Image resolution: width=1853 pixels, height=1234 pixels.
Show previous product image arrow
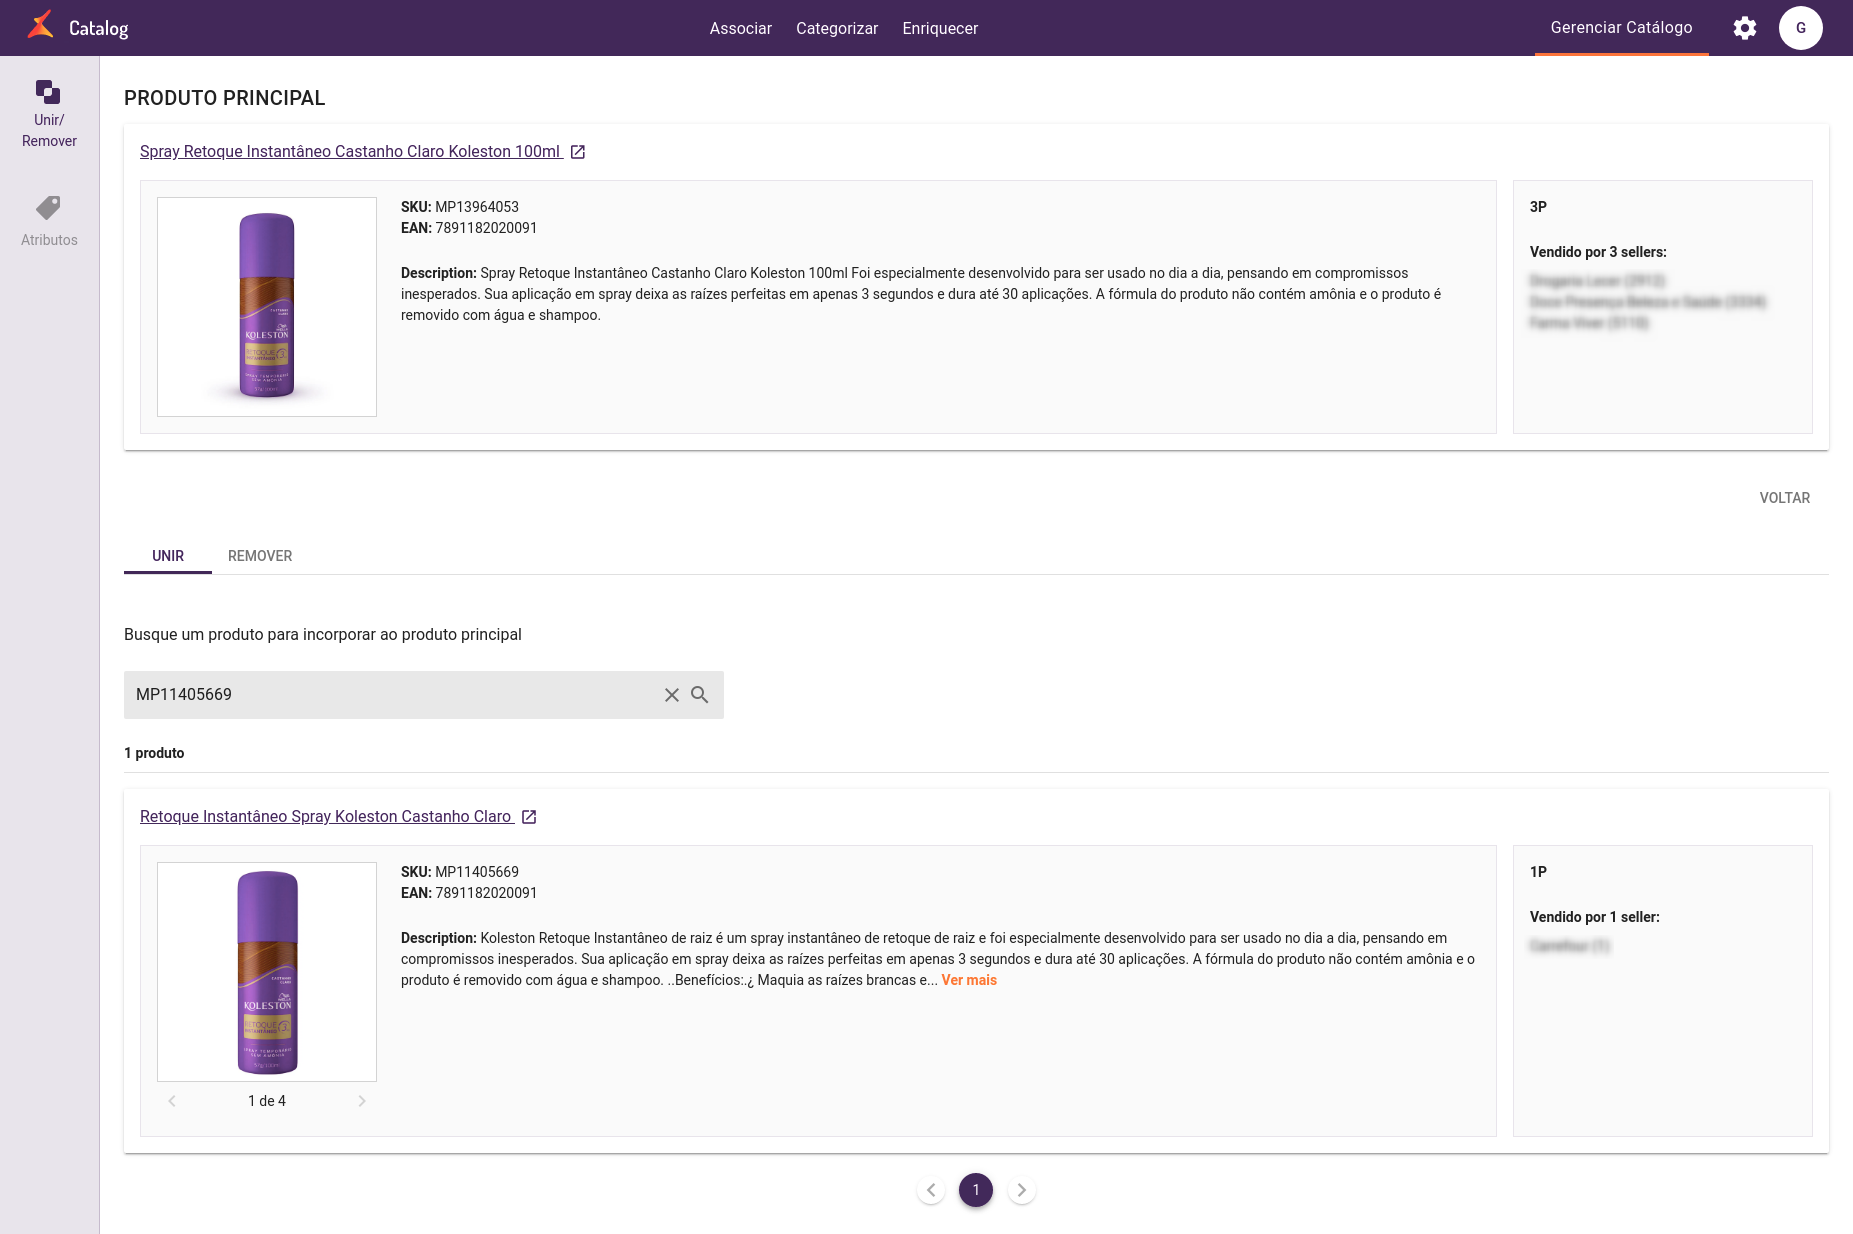[172, 1101]
